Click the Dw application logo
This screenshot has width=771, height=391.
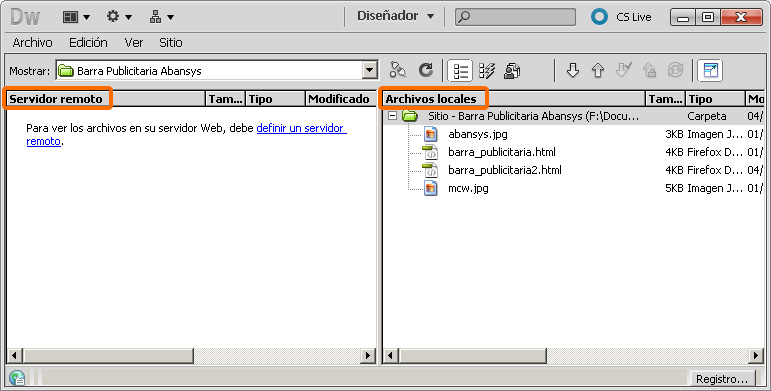pyautogui.click(x=26, y=17)
